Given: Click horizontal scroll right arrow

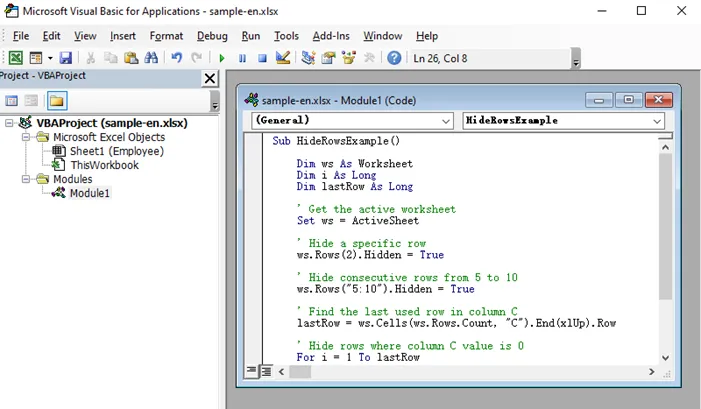Looking at the screenshot, I should 651,371.
